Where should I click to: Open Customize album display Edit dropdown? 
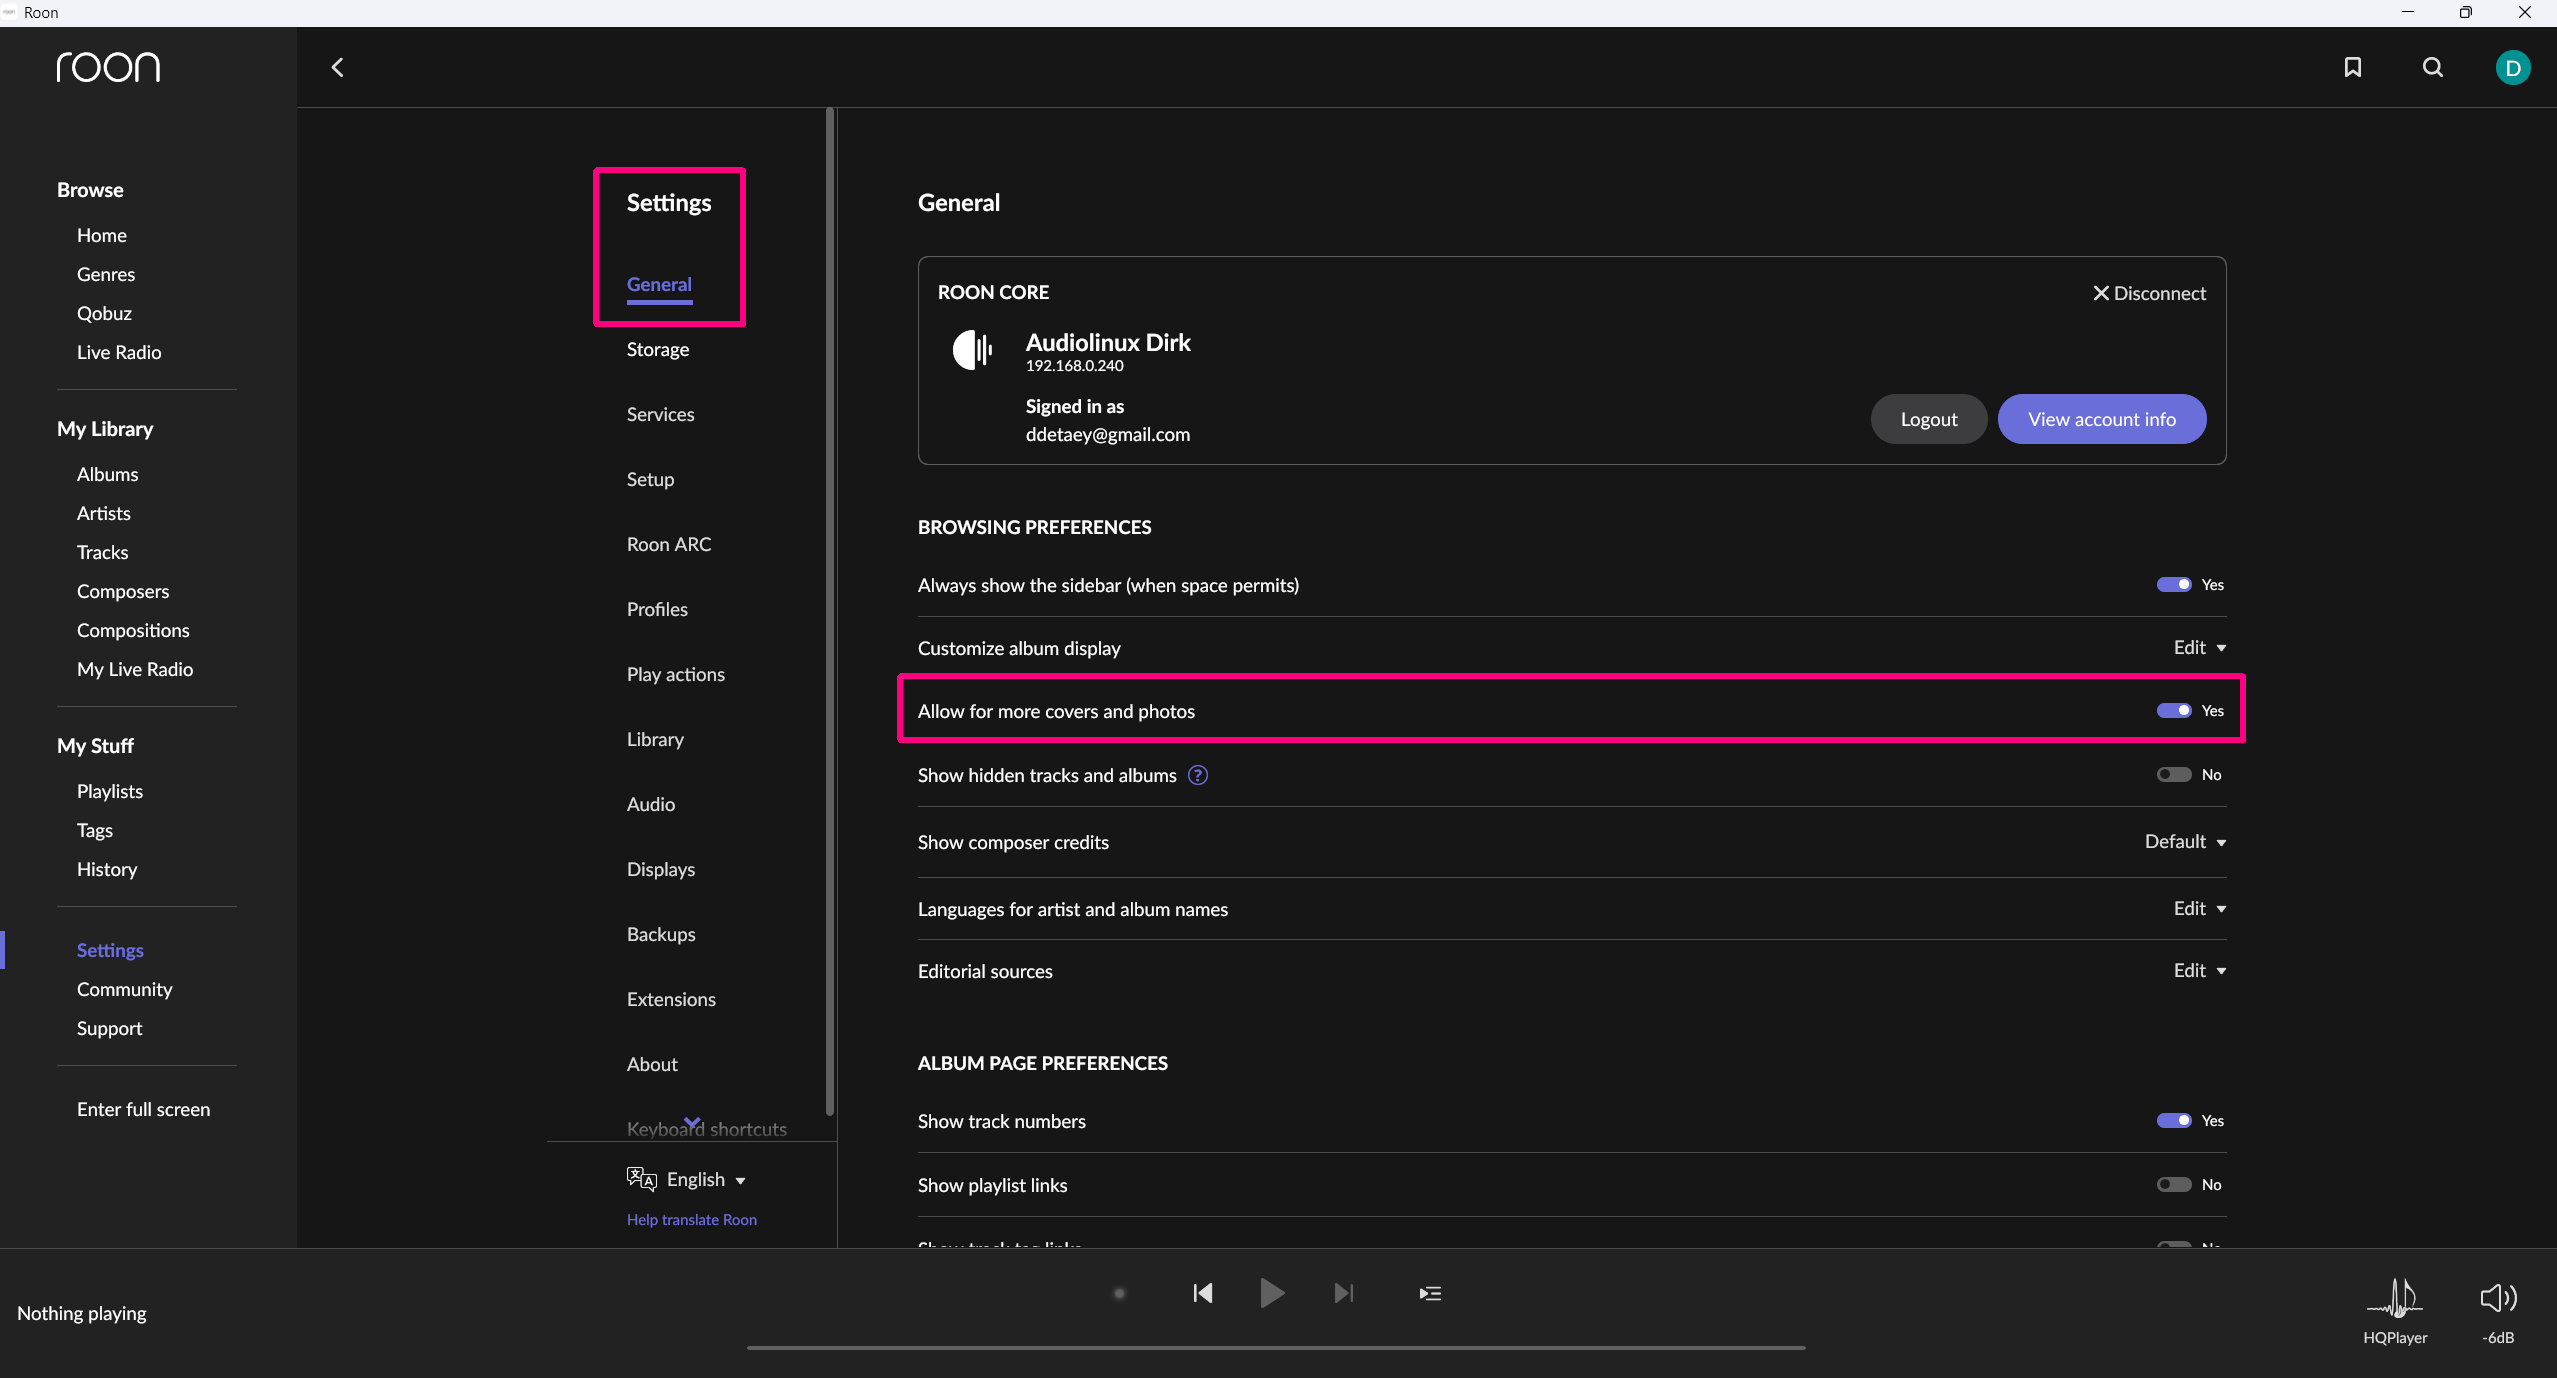(2199, 648)
